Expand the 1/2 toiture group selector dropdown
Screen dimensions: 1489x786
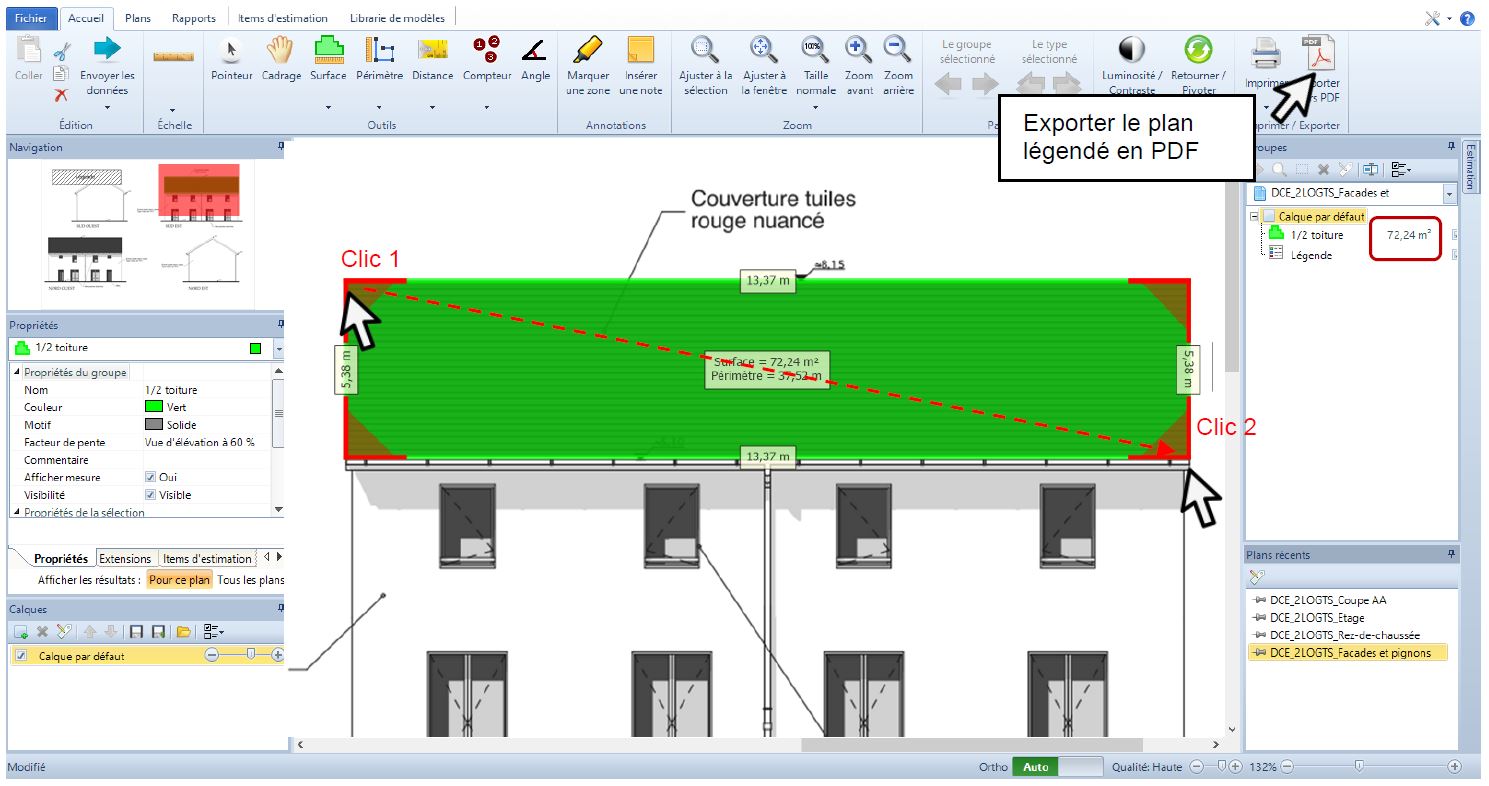click(x=278, y=349)
